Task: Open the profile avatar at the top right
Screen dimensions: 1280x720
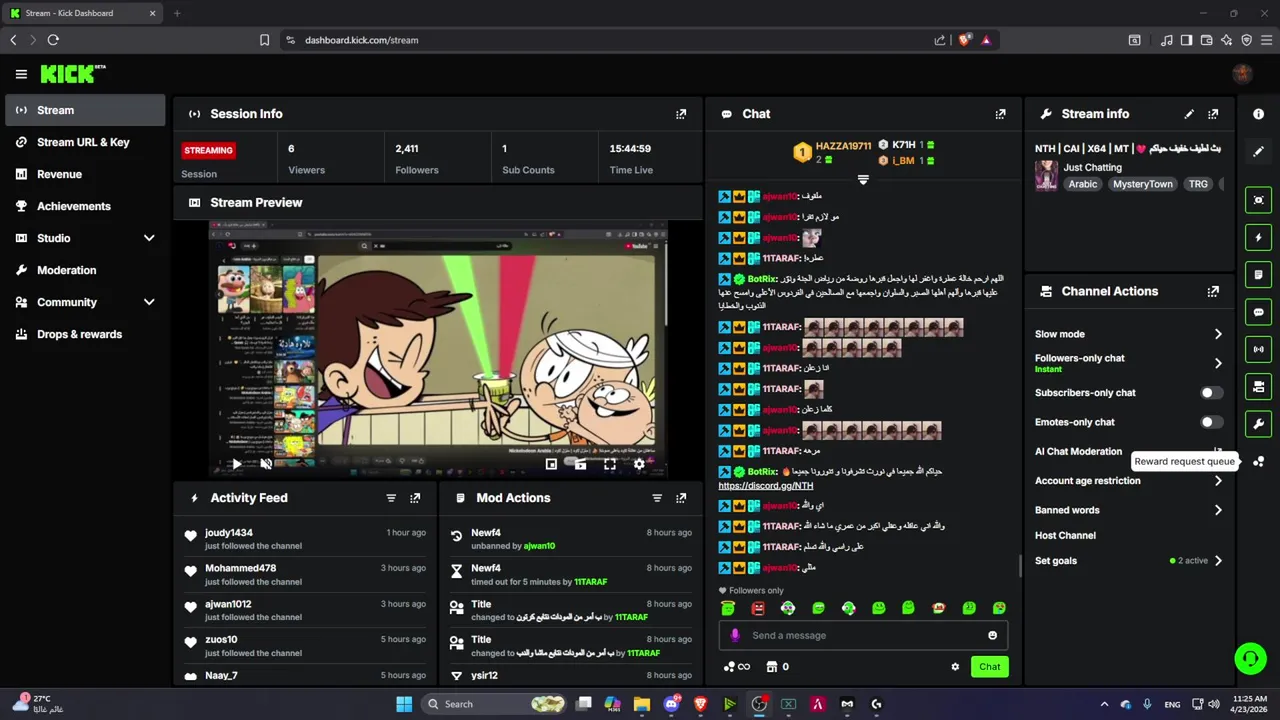Action: click(x=1243, y=74)
